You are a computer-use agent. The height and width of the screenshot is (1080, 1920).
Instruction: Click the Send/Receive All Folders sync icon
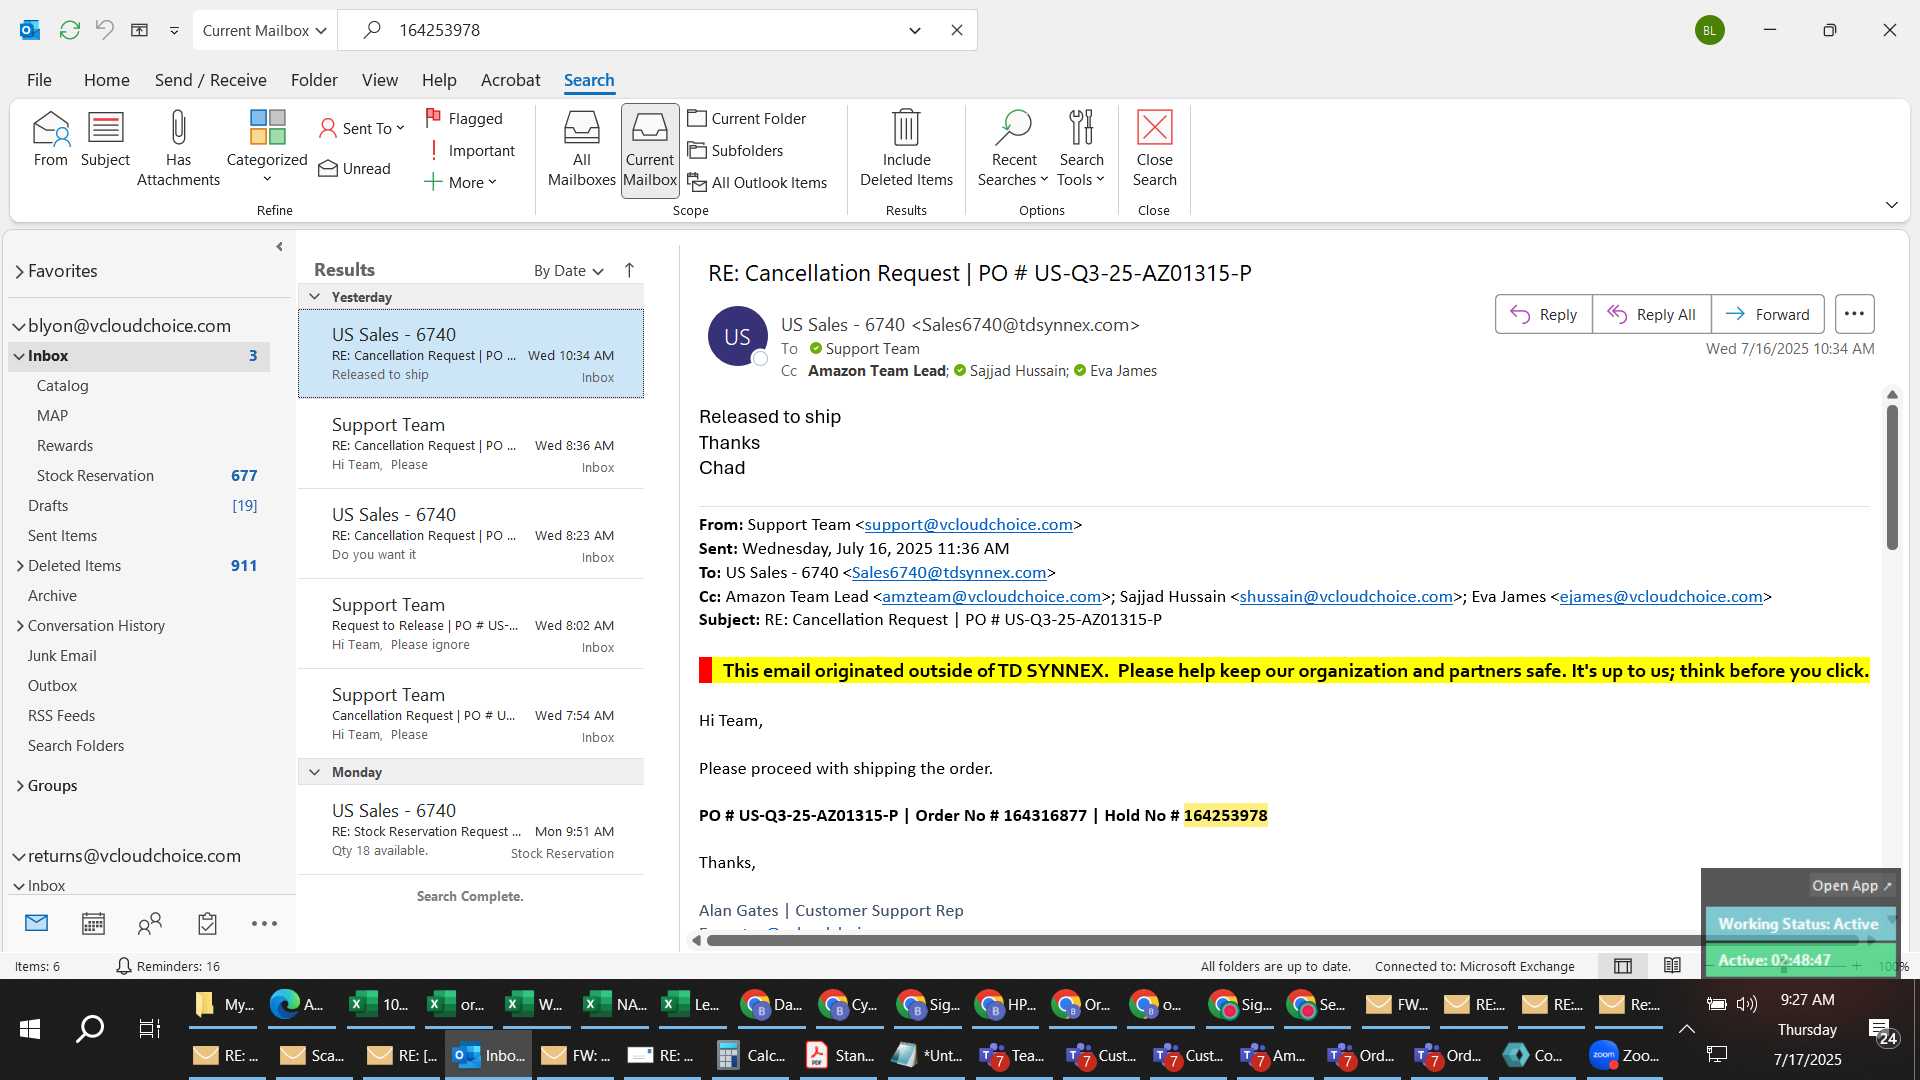pyautogui.click(x=69, y=30)
